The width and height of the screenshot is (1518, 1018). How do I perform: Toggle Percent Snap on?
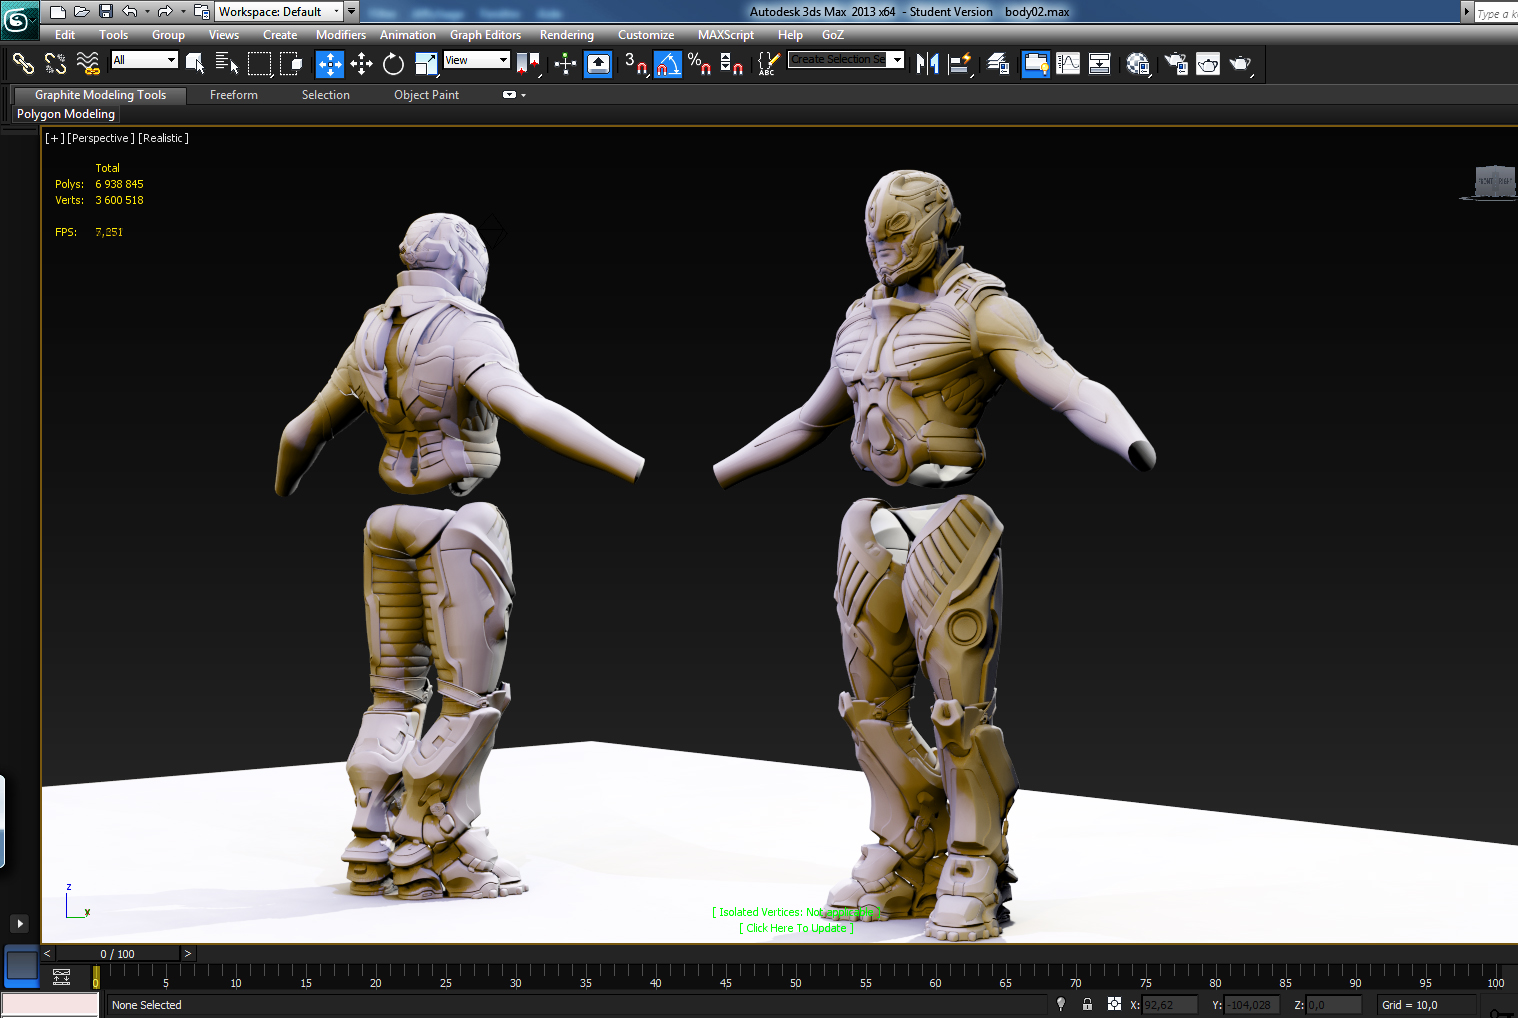699,64
